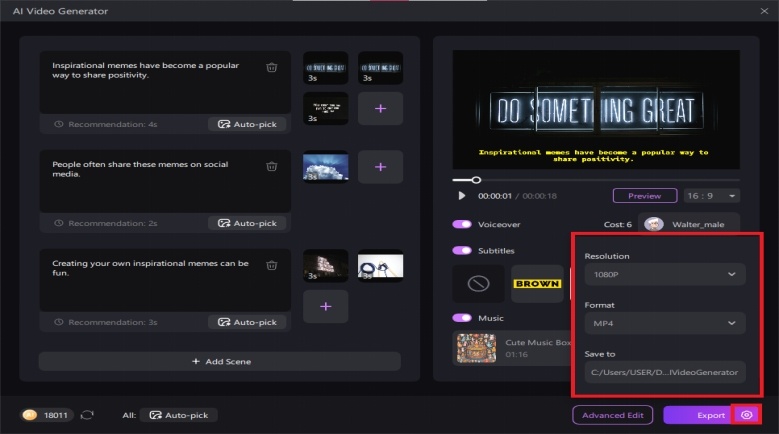Click trash icon on third scene
Screen dimensions: 779x434
(x=271, y=265)
